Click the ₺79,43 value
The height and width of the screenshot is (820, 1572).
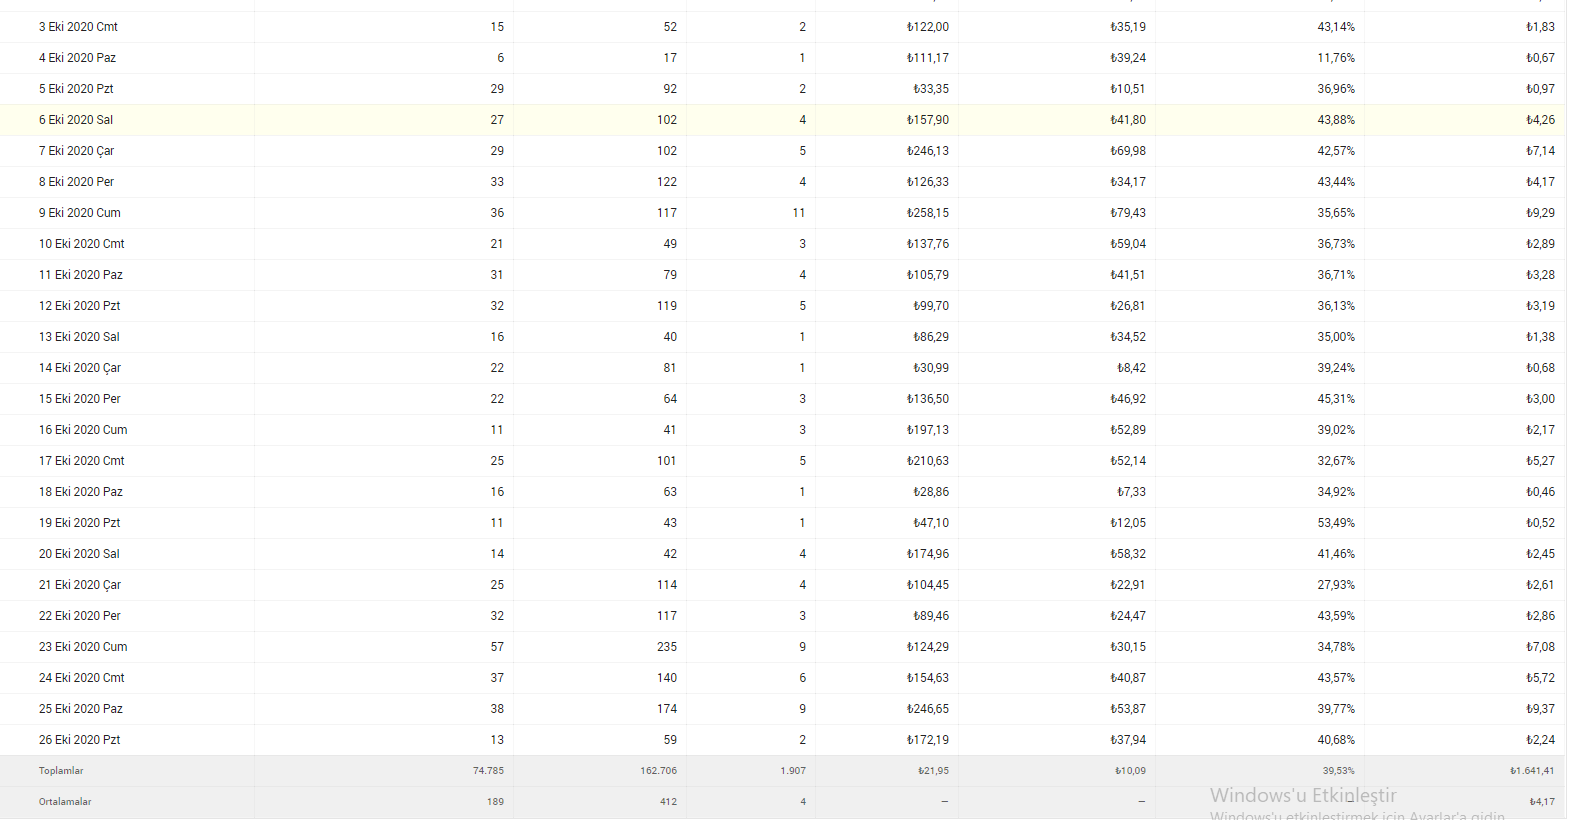pyautogui.click(x=1128, y=213)
